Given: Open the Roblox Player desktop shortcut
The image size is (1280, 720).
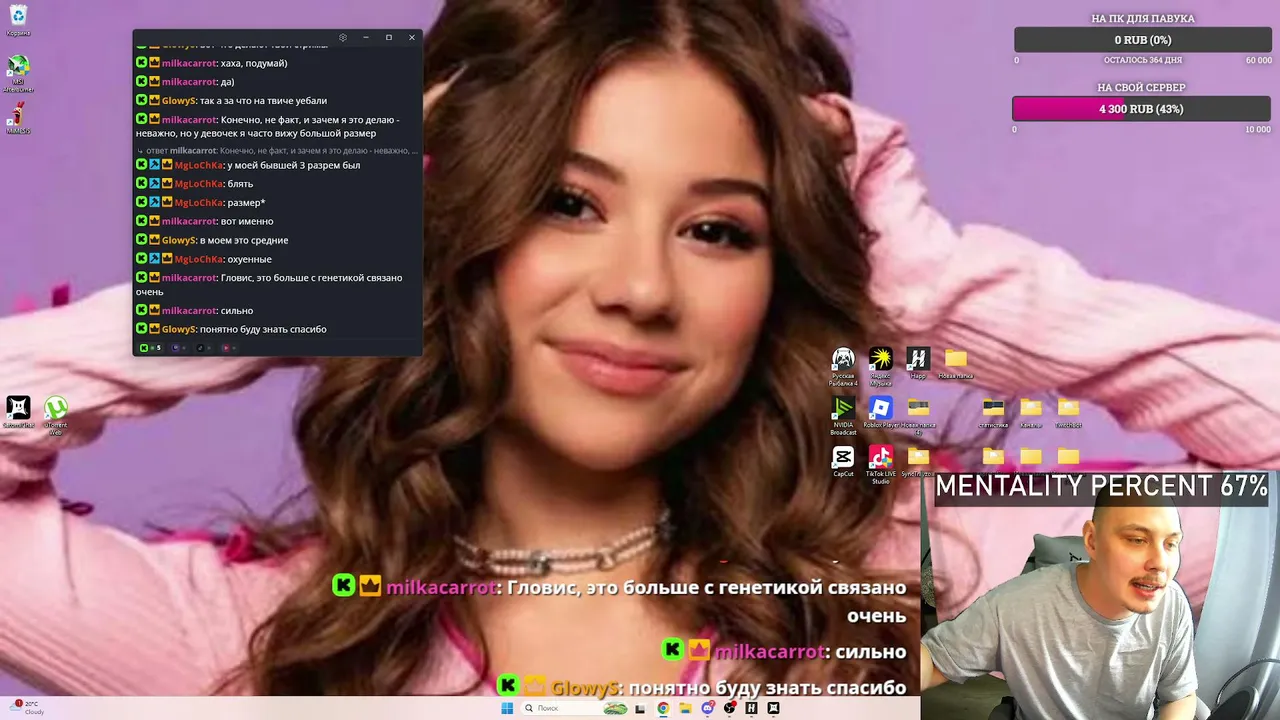Looking at the screenshot, I should point(880,412).
